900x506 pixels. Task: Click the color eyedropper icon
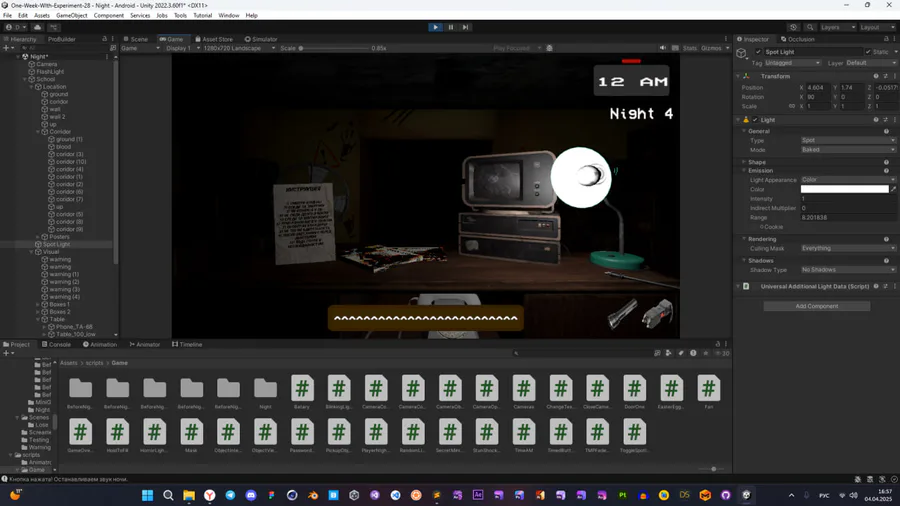pyautogui.click(x=894, y=189)
